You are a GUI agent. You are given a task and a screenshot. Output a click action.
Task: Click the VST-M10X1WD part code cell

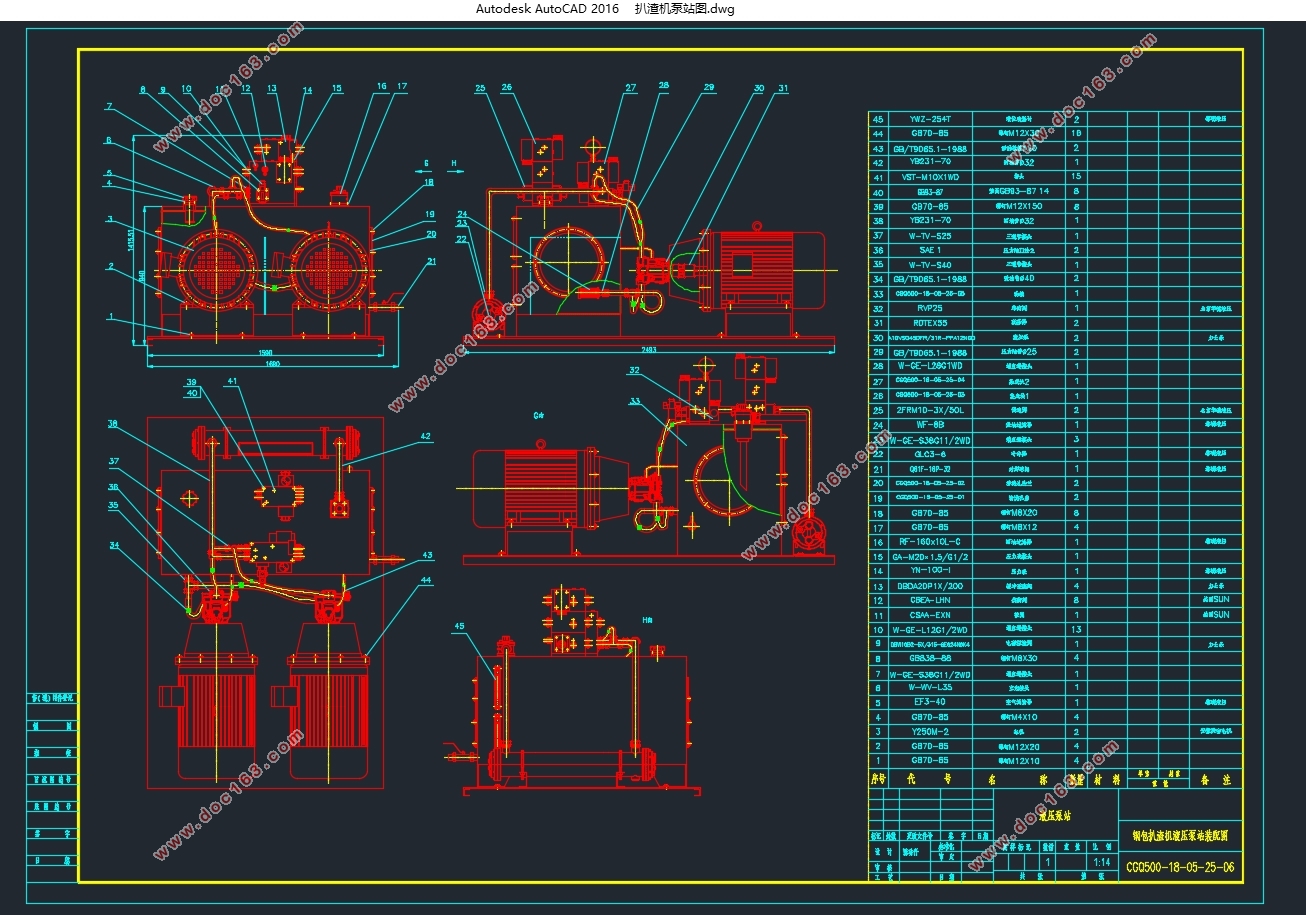pos(932,177)
